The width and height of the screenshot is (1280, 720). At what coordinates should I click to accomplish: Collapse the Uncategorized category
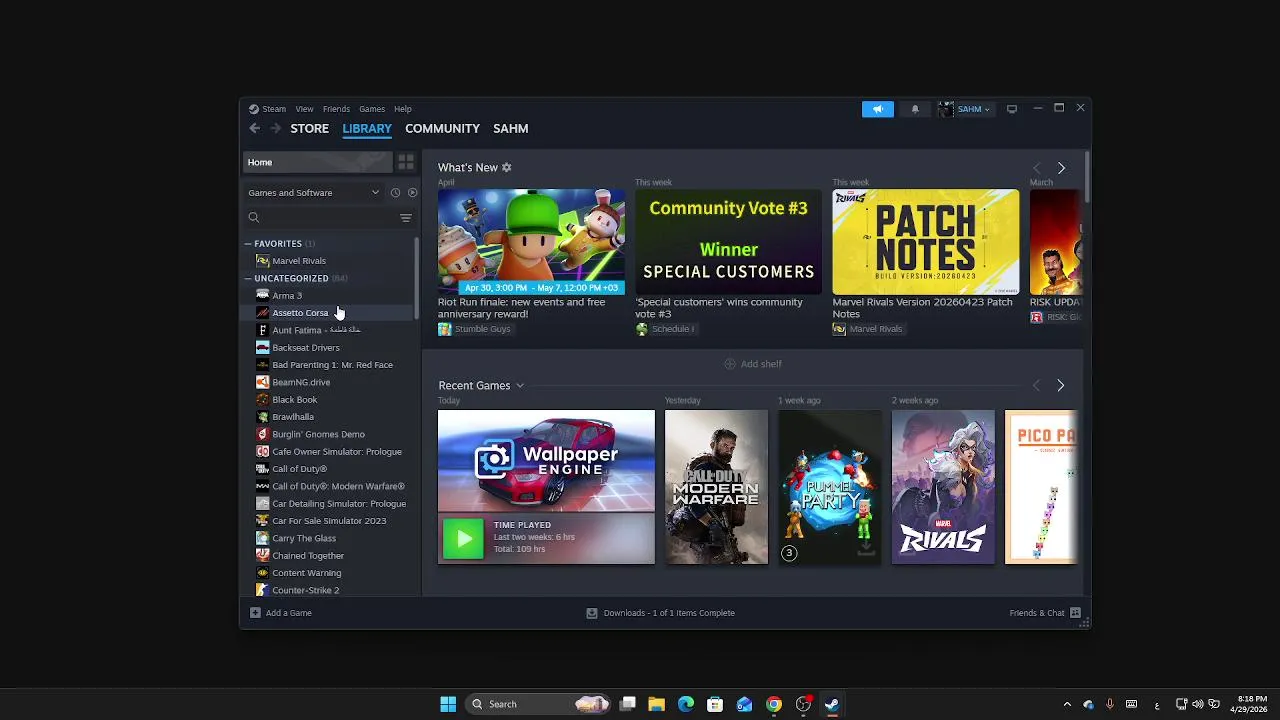click(x=248, y=279)
